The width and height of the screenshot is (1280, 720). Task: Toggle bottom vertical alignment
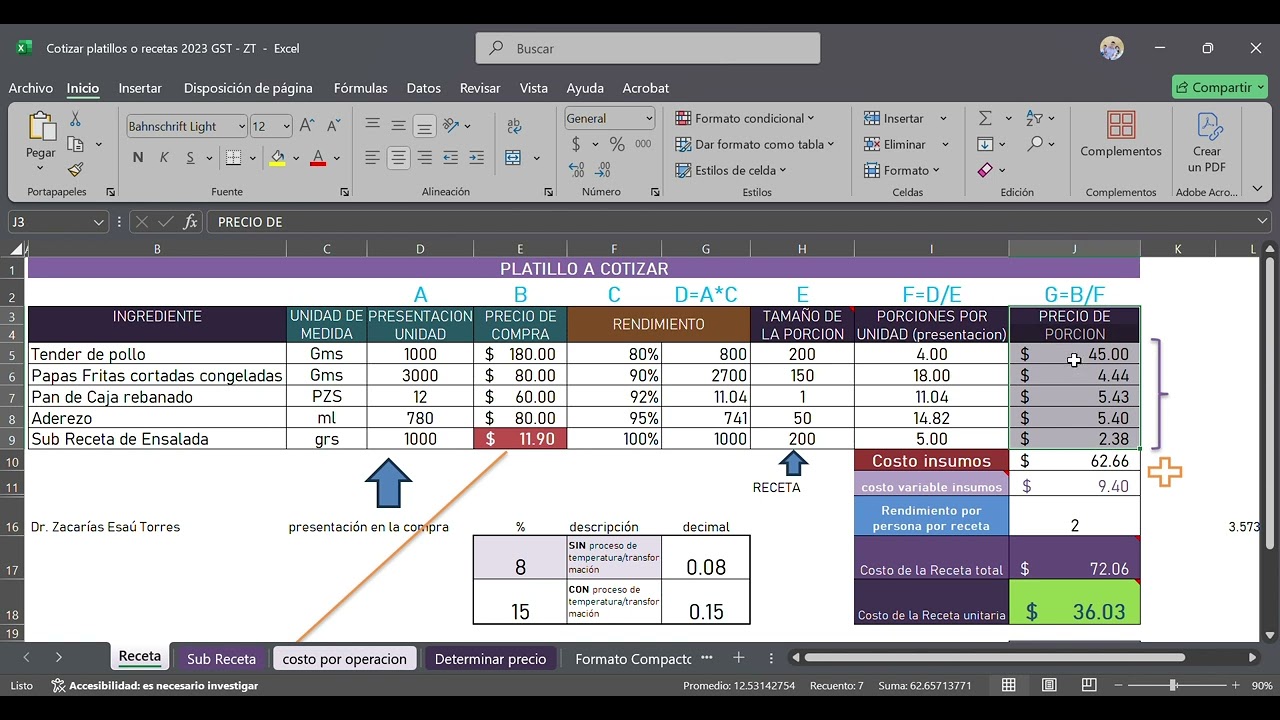click(x=424, y=126)
